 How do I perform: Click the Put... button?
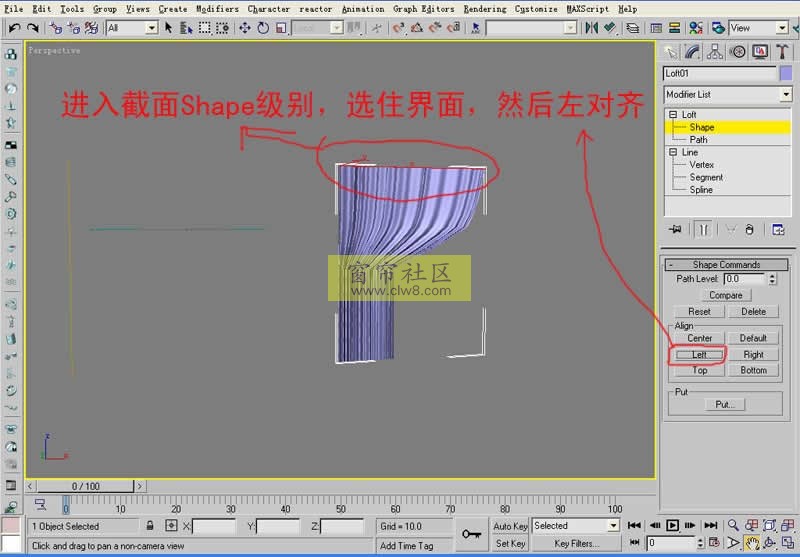point(725,404)
